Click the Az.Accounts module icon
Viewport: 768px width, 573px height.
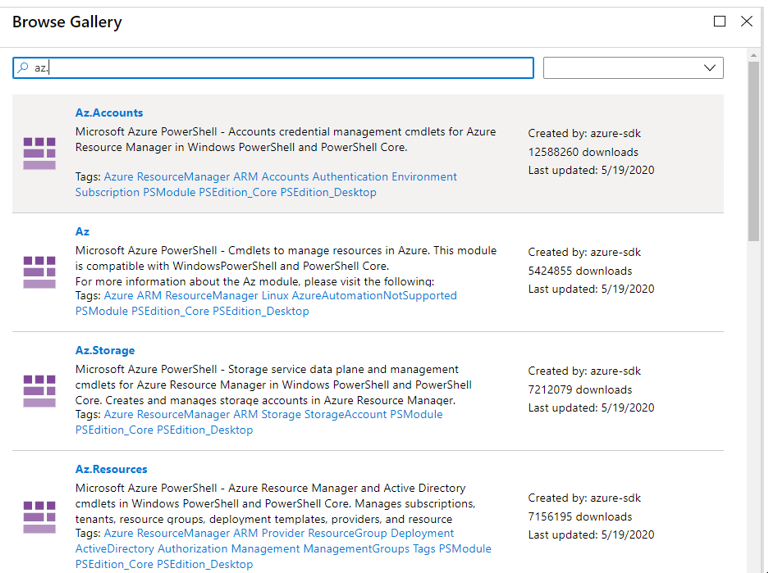pyautogui.click(x=39, y=153)
